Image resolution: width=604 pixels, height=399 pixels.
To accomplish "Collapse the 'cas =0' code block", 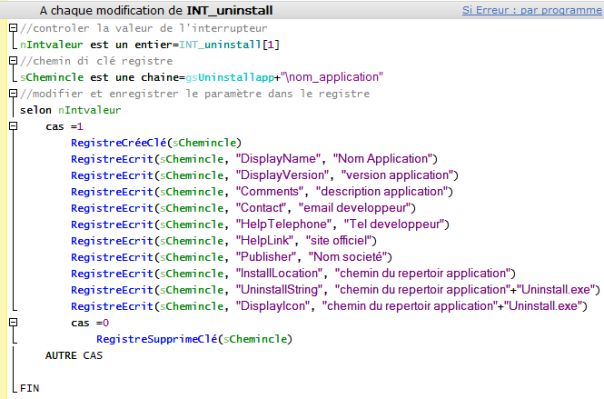I will coord(13,322).
